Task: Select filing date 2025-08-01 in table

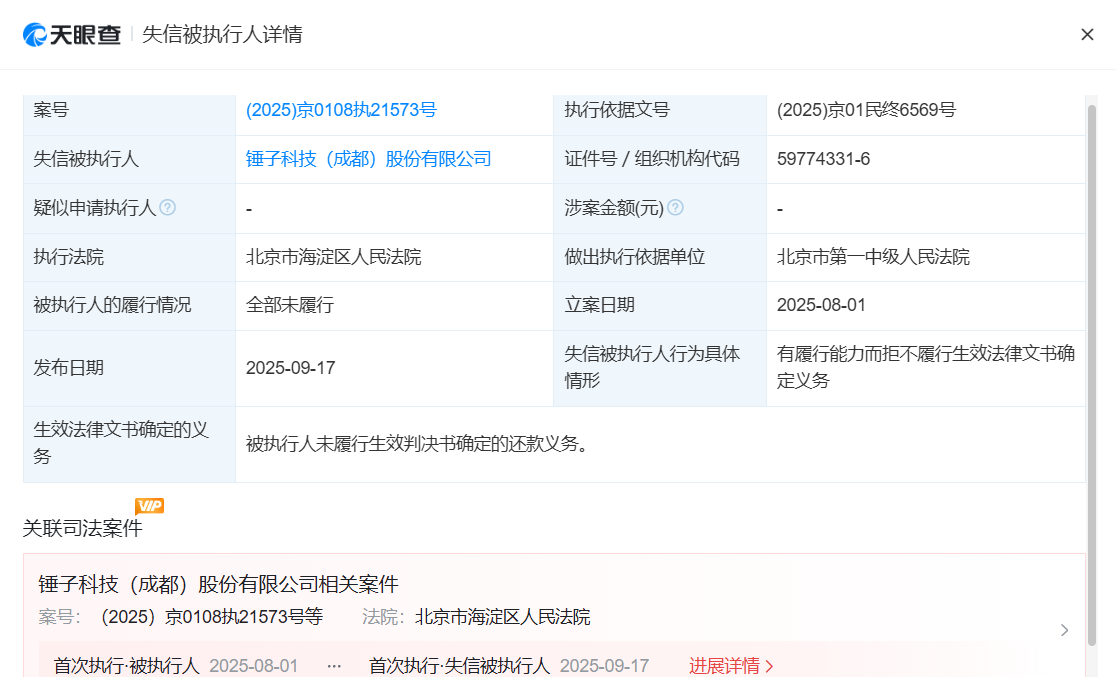Action: point(821,305)
